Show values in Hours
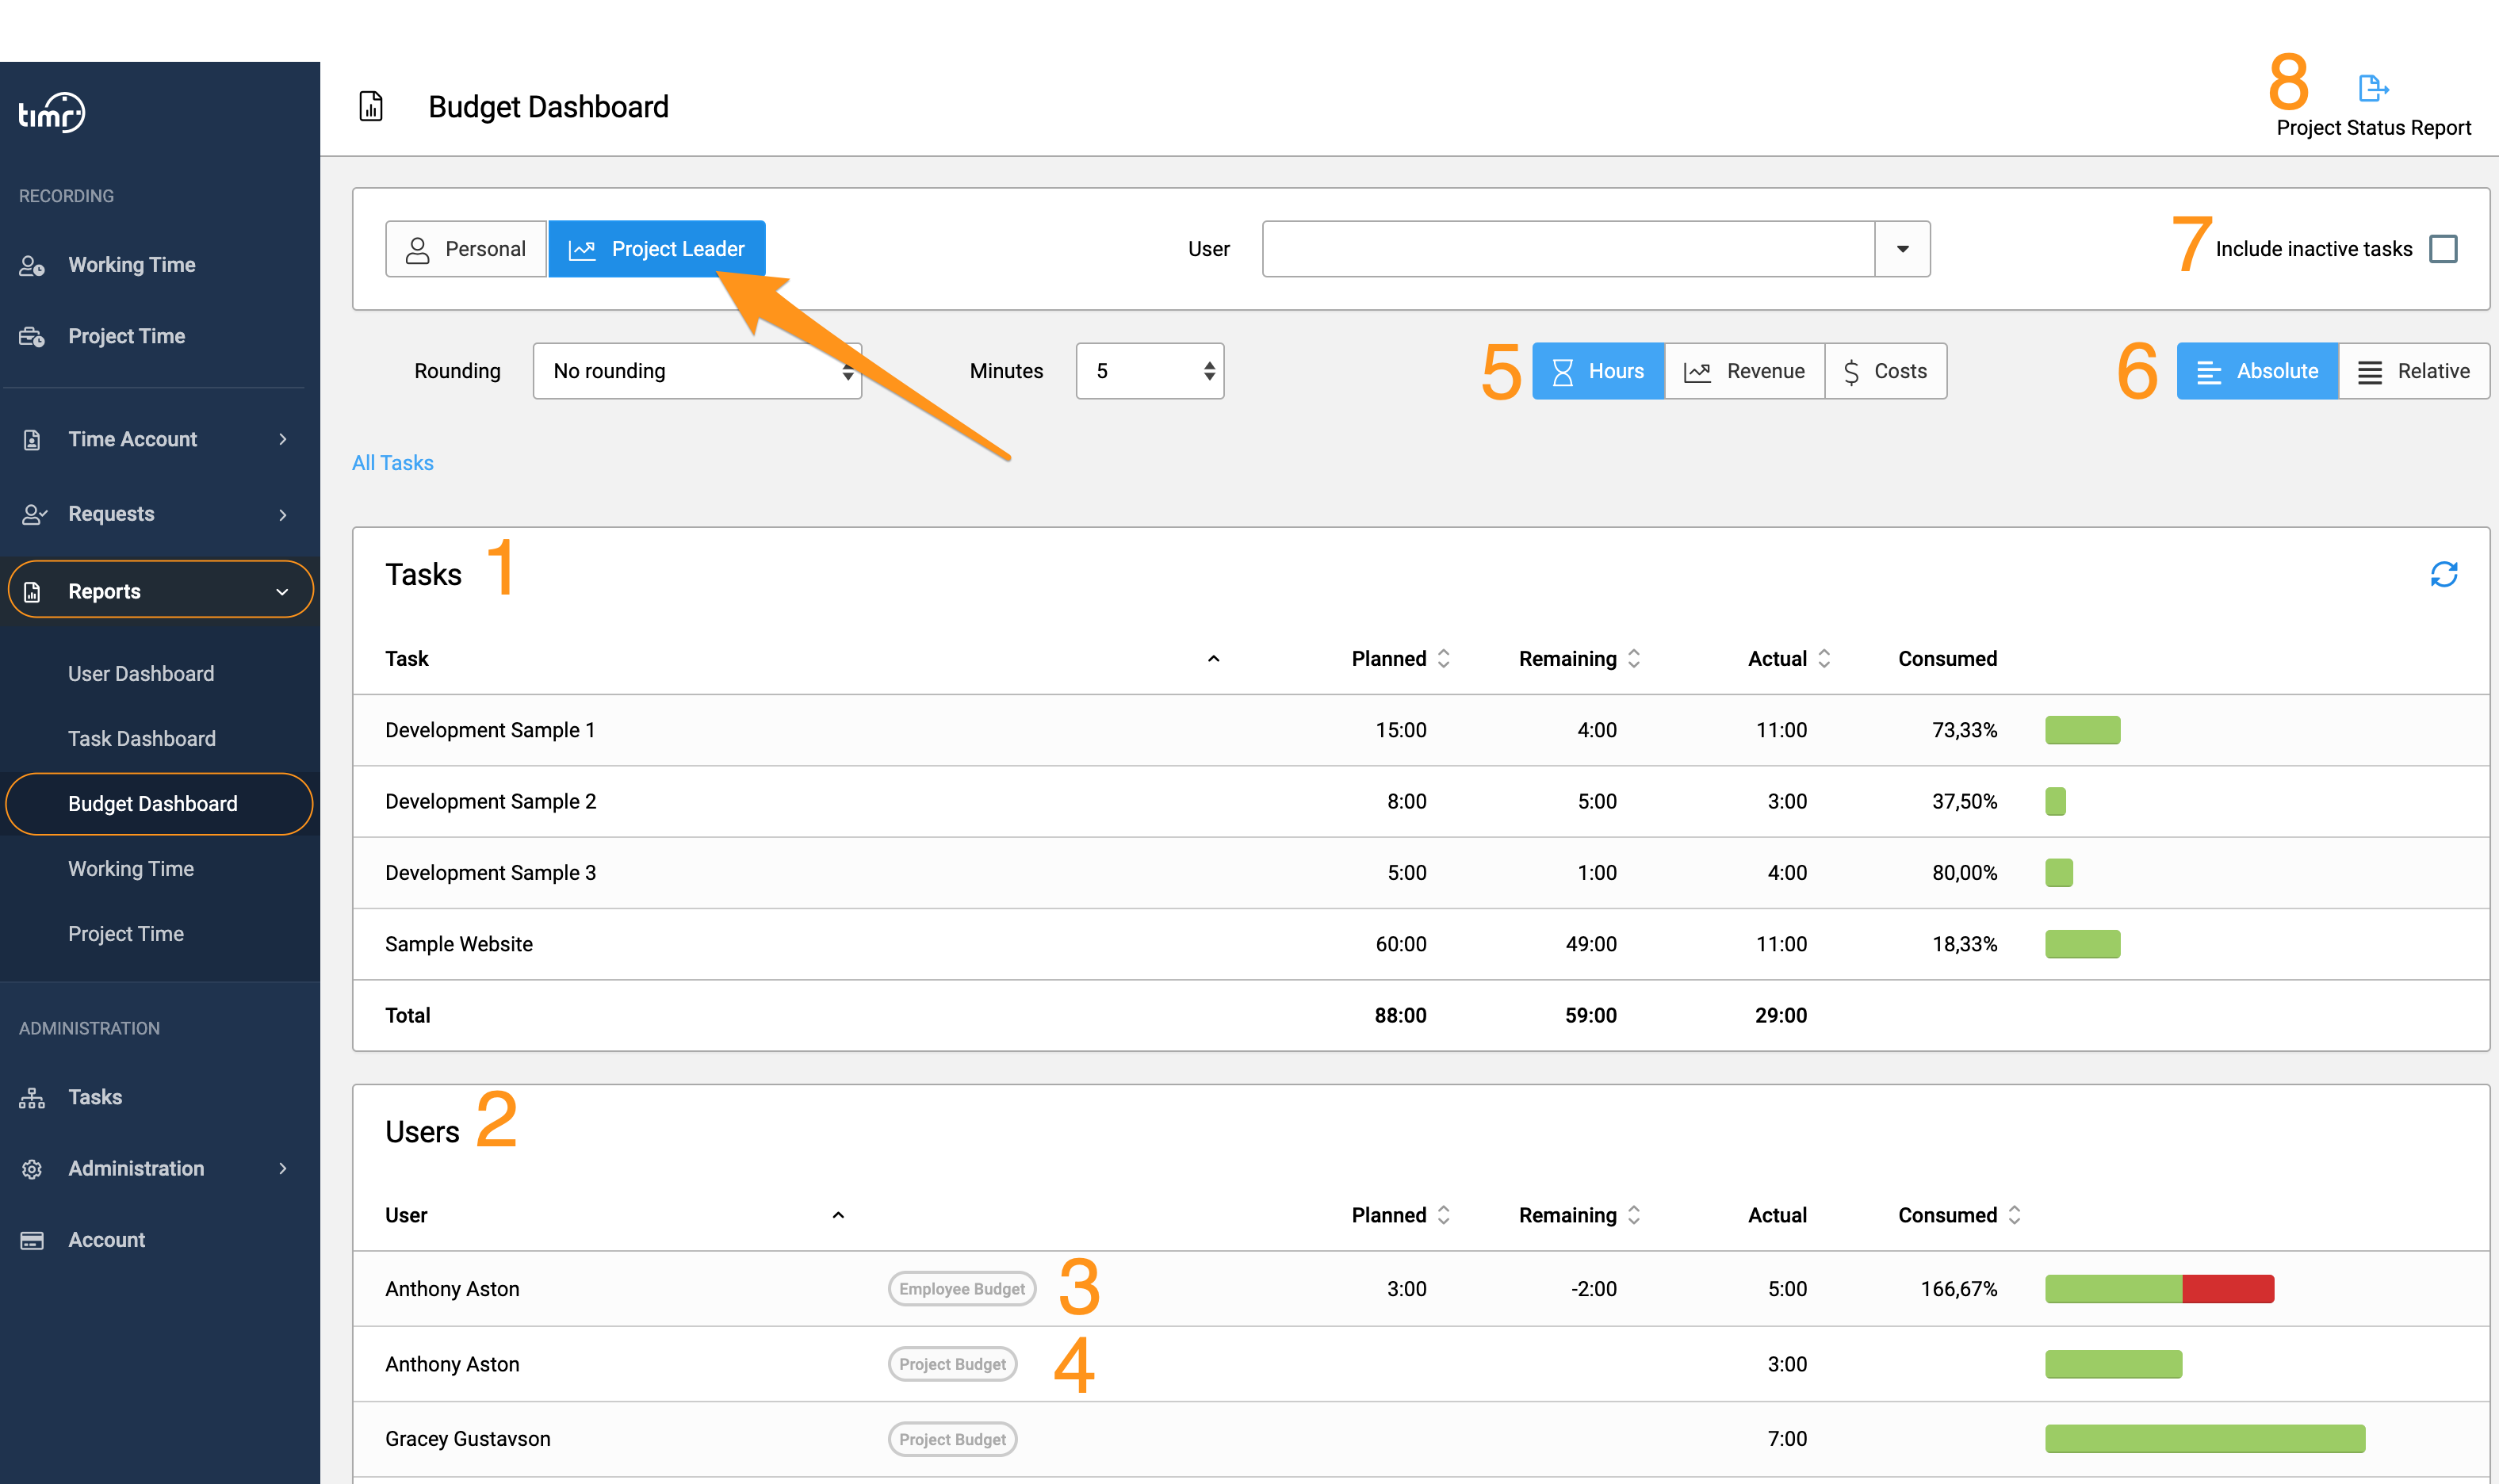The image size is (2499, 1484). click(1598, 371)
